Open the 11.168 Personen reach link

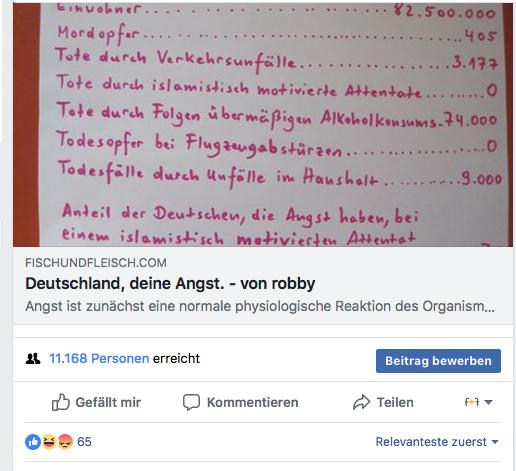tap(99, 359)
